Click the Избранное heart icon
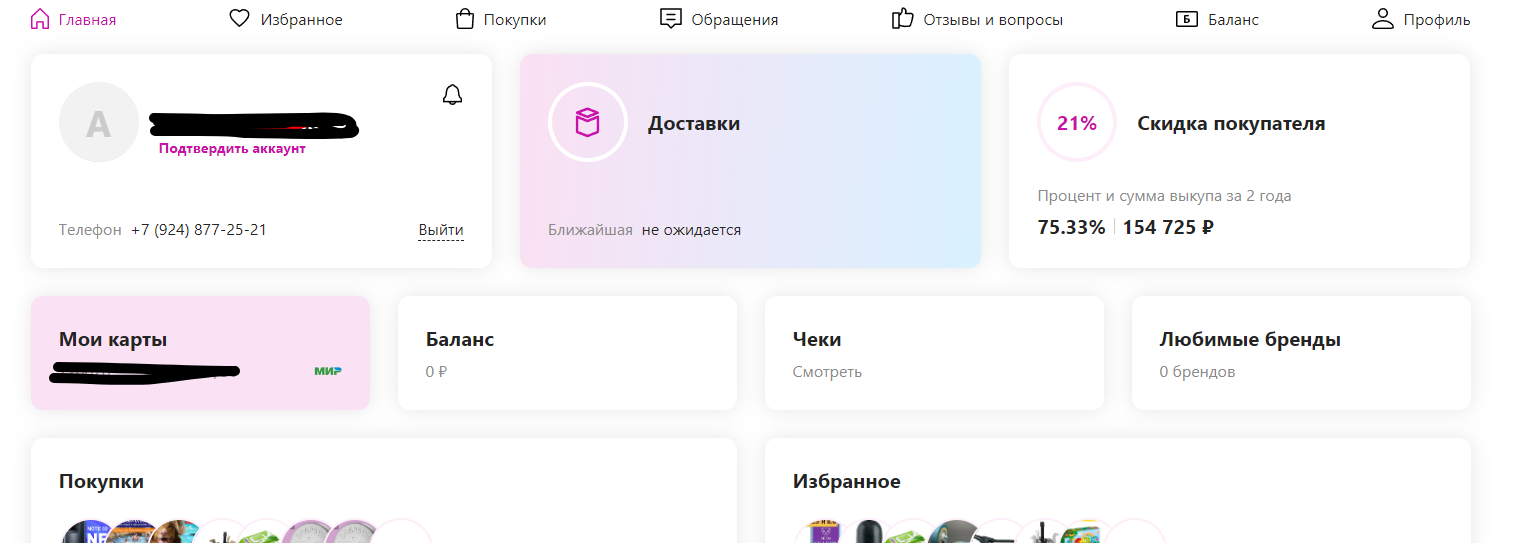Viewport: 1515px width, 543px height. 239,19
